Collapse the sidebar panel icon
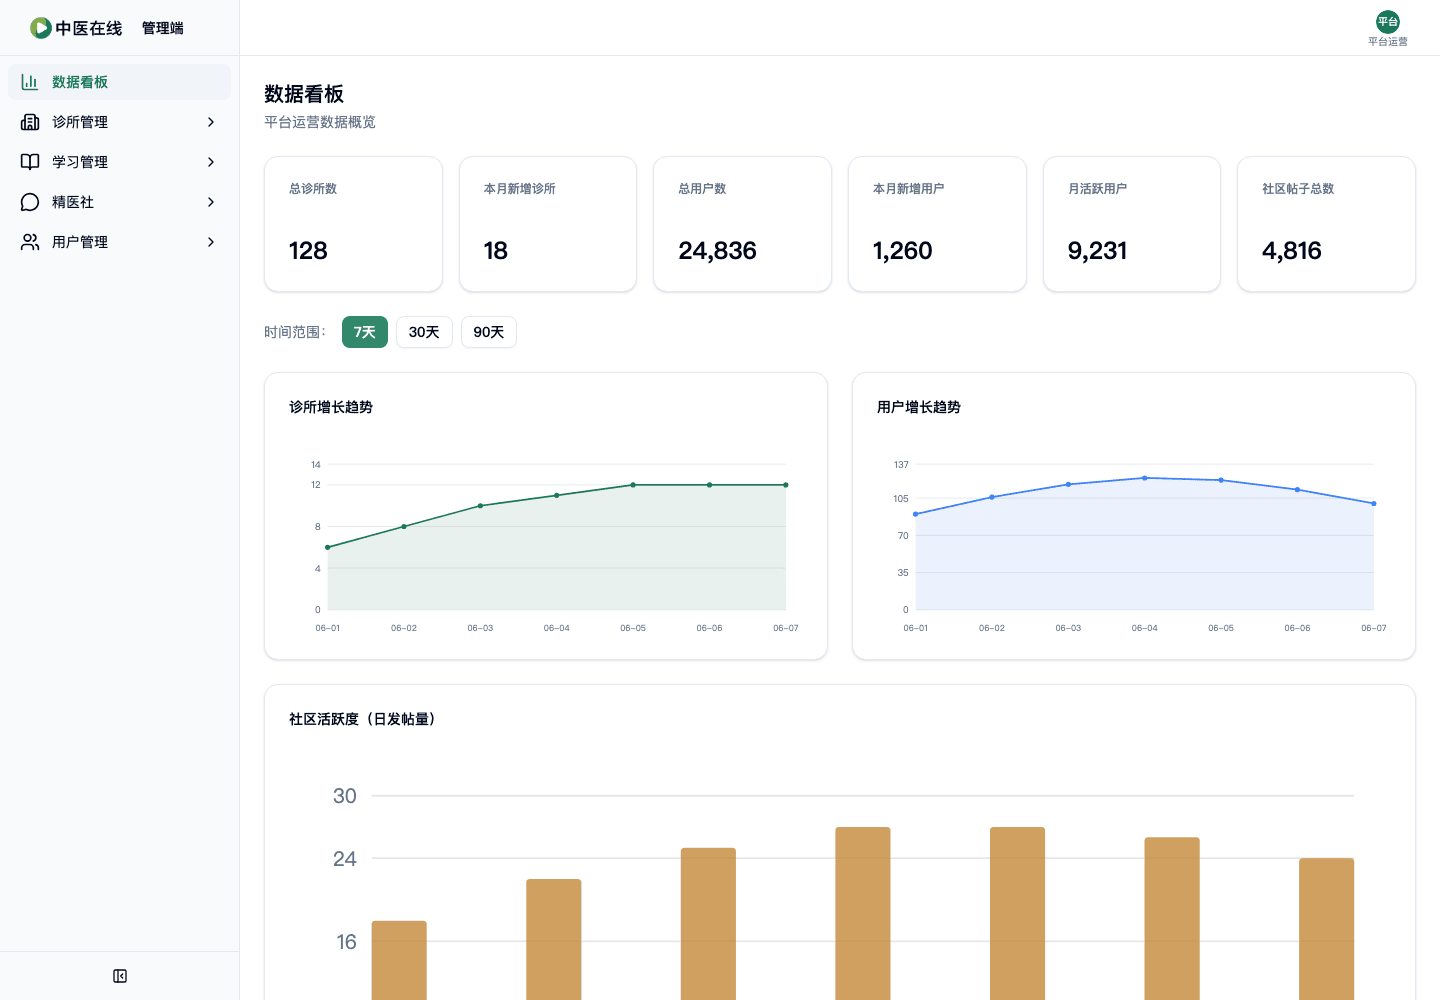Image resolution: width=1440 pixels, height=1000 pixels. click(120, 976)
